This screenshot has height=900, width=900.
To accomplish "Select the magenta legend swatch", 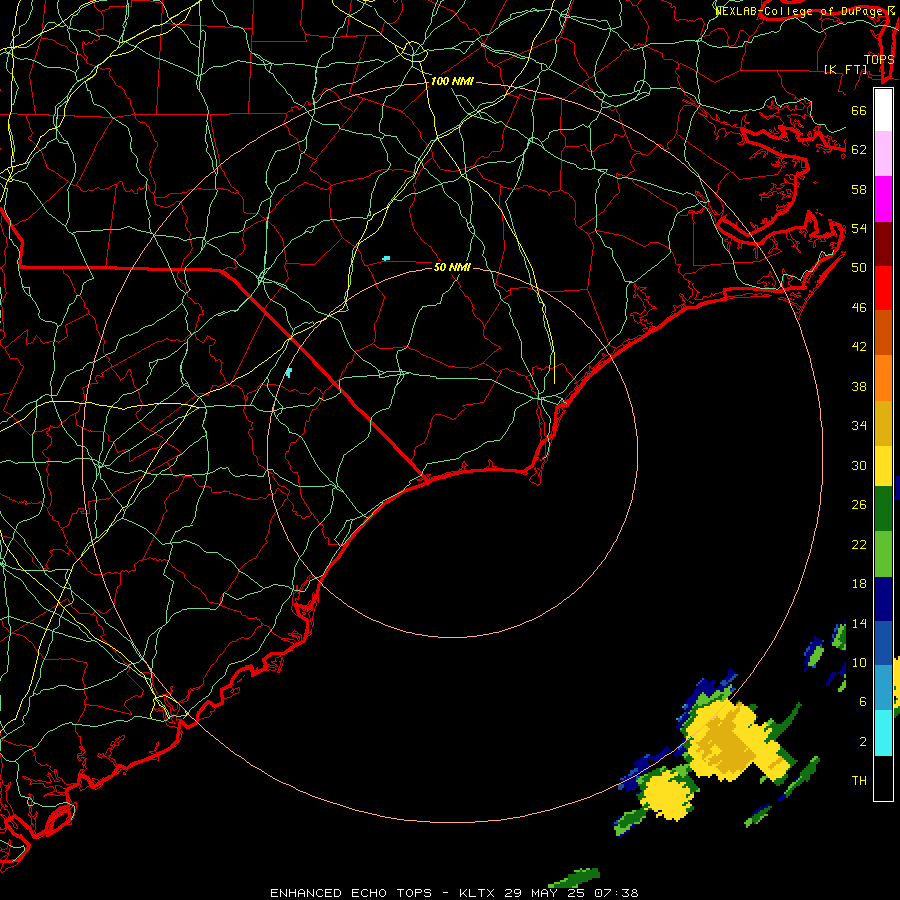I will click(x=883, y=199).
